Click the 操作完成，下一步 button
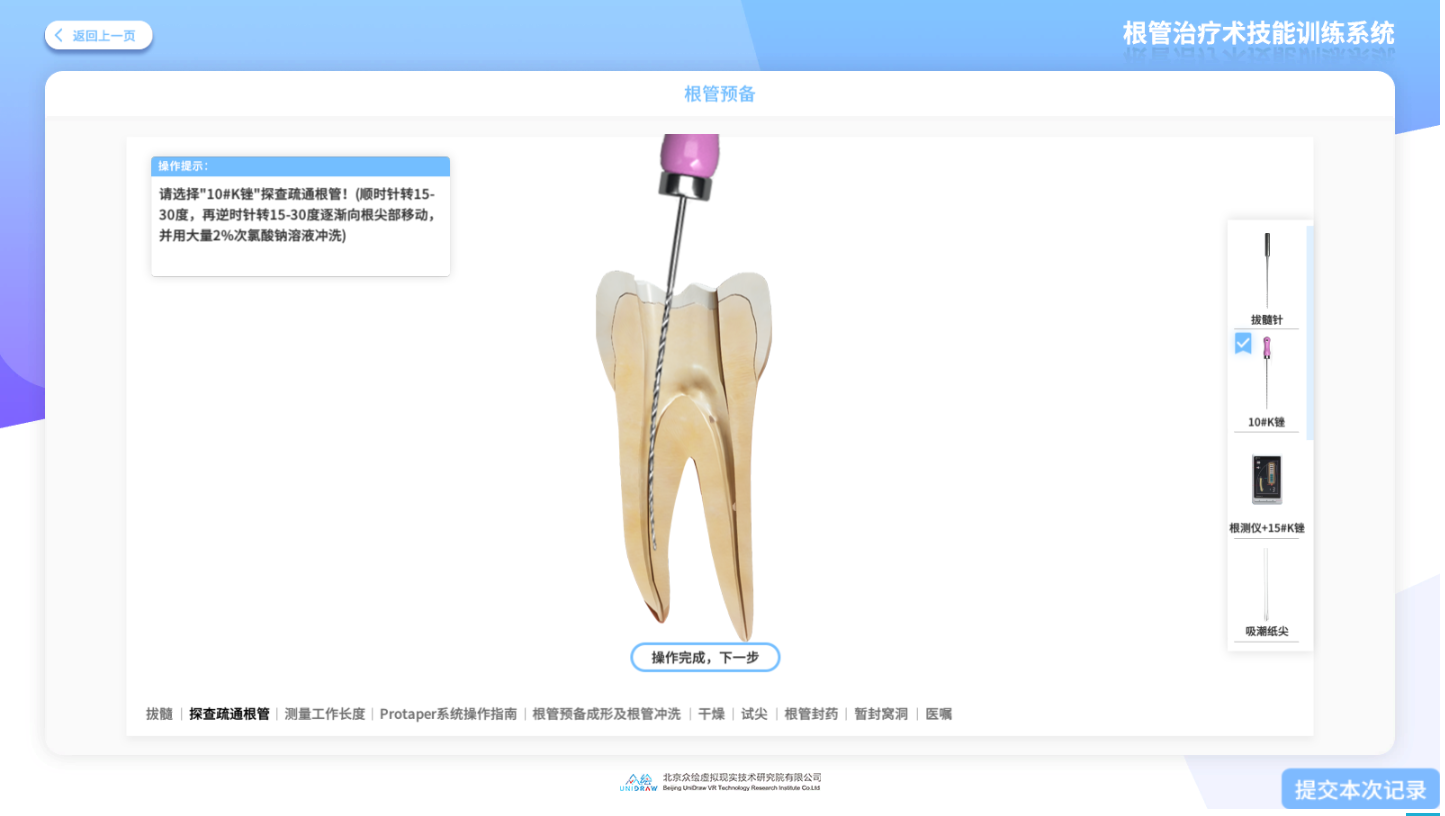Screen dimensions: 1445x816 [x=705, y=657]
